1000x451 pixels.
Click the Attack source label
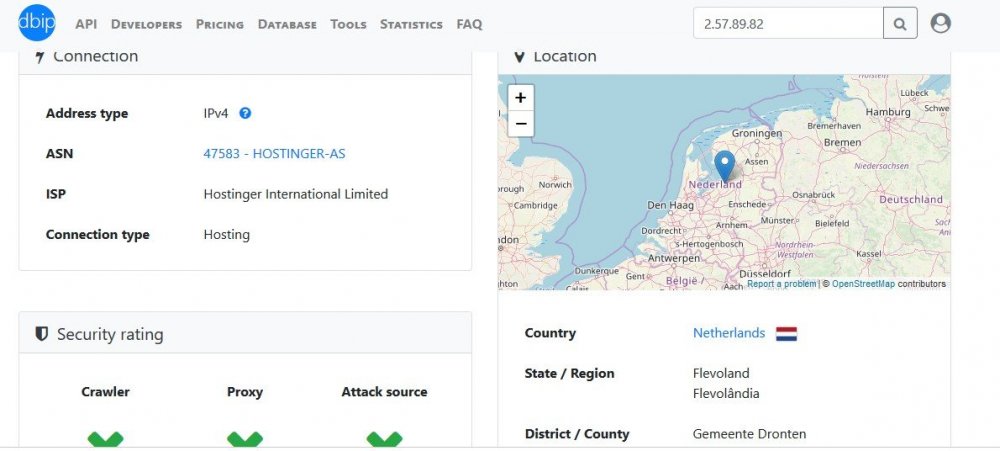pyautogui.click(x=385, y=392)
